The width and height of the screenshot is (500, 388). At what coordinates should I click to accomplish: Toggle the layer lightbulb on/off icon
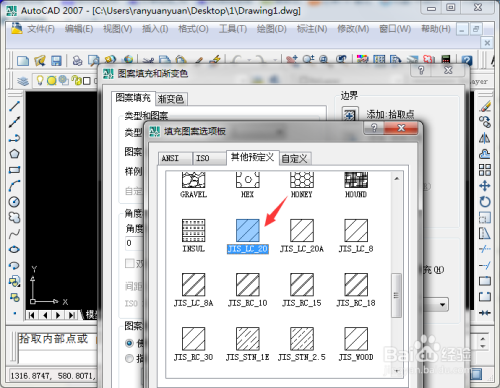[x=40, y=80]
